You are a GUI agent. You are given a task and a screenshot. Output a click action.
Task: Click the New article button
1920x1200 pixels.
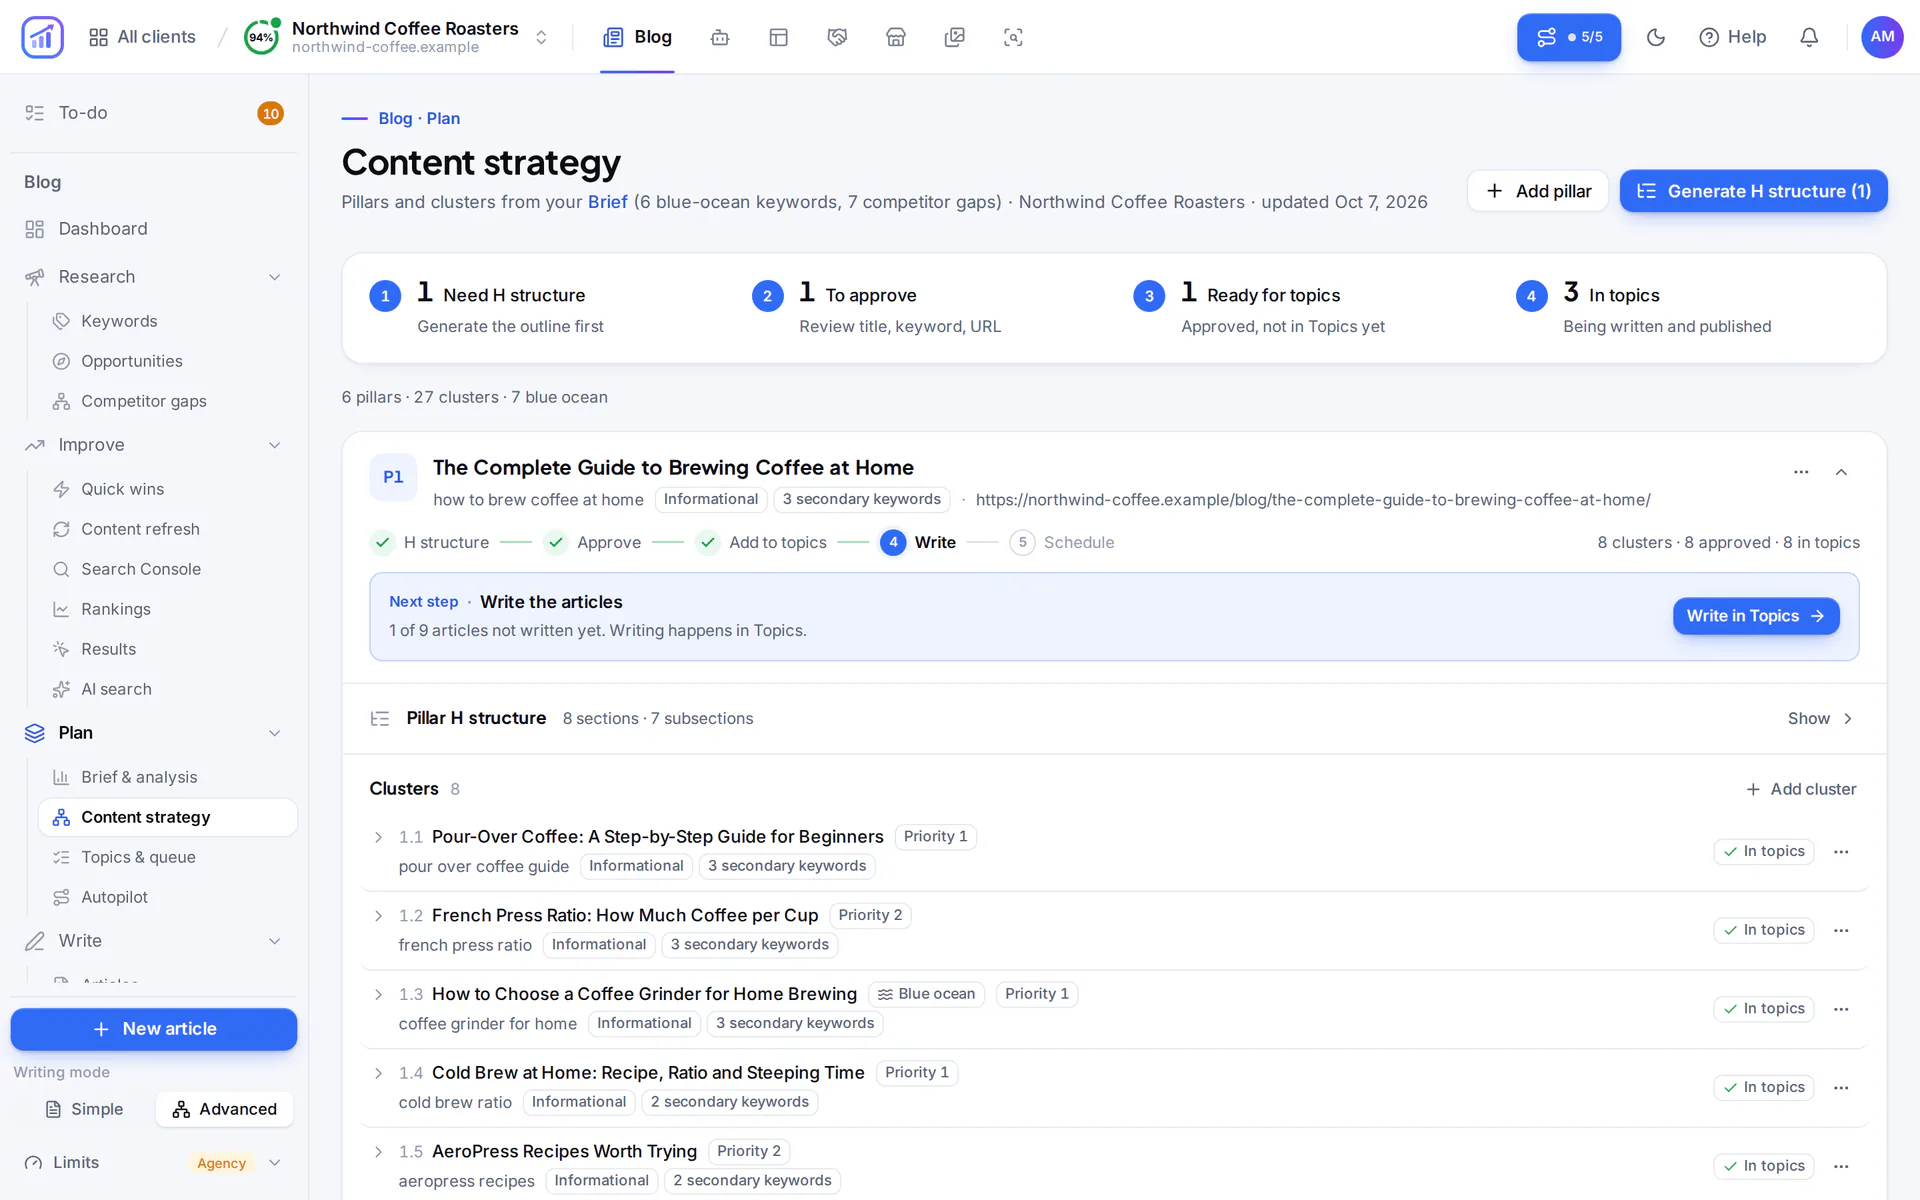coord(154,1029)
